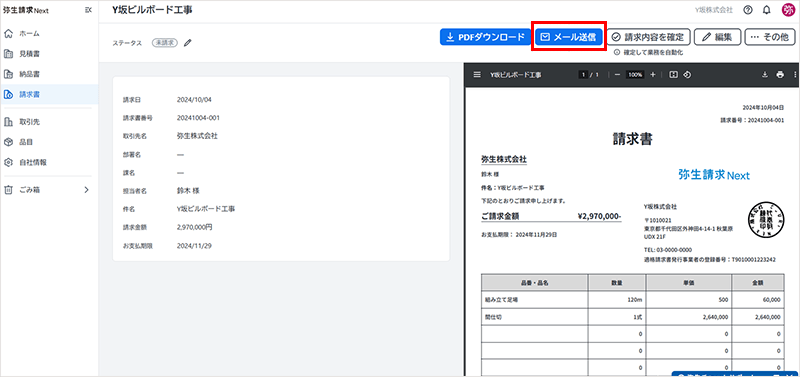Expand the ごみ箱 chevron arrow
Image resolution: width=800 pixels, height=377 pixels.
point(86,190)
